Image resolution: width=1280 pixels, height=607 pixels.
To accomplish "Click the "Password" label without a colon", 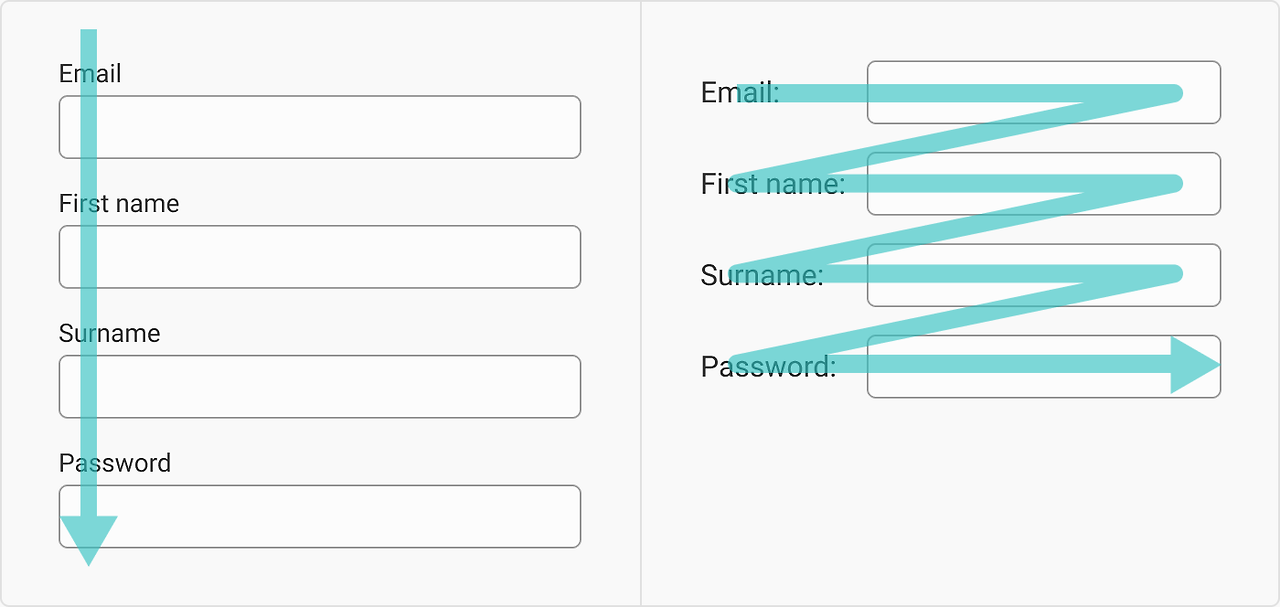I will pyautogui.click(x=115, y=463).
